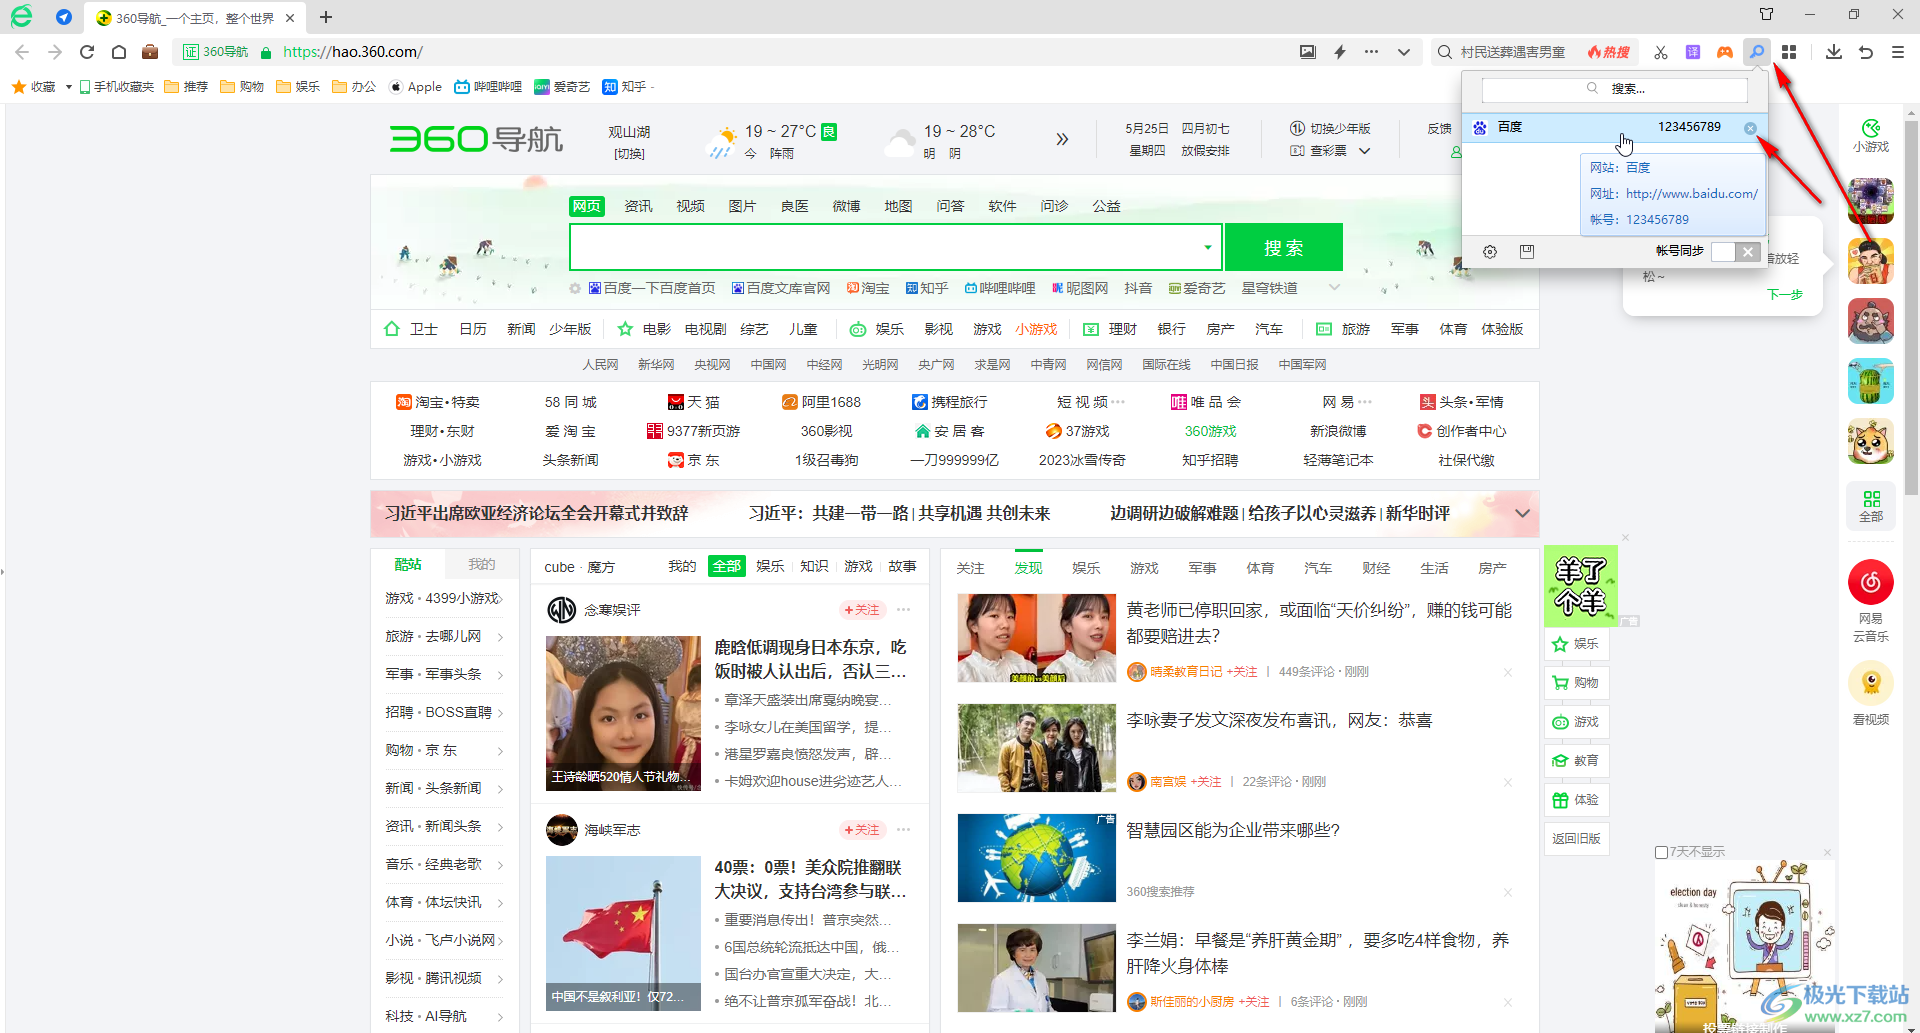Open the 羊了个羊 game banner
Screen dimensions: 1920x1033
tap(1580, 587)
